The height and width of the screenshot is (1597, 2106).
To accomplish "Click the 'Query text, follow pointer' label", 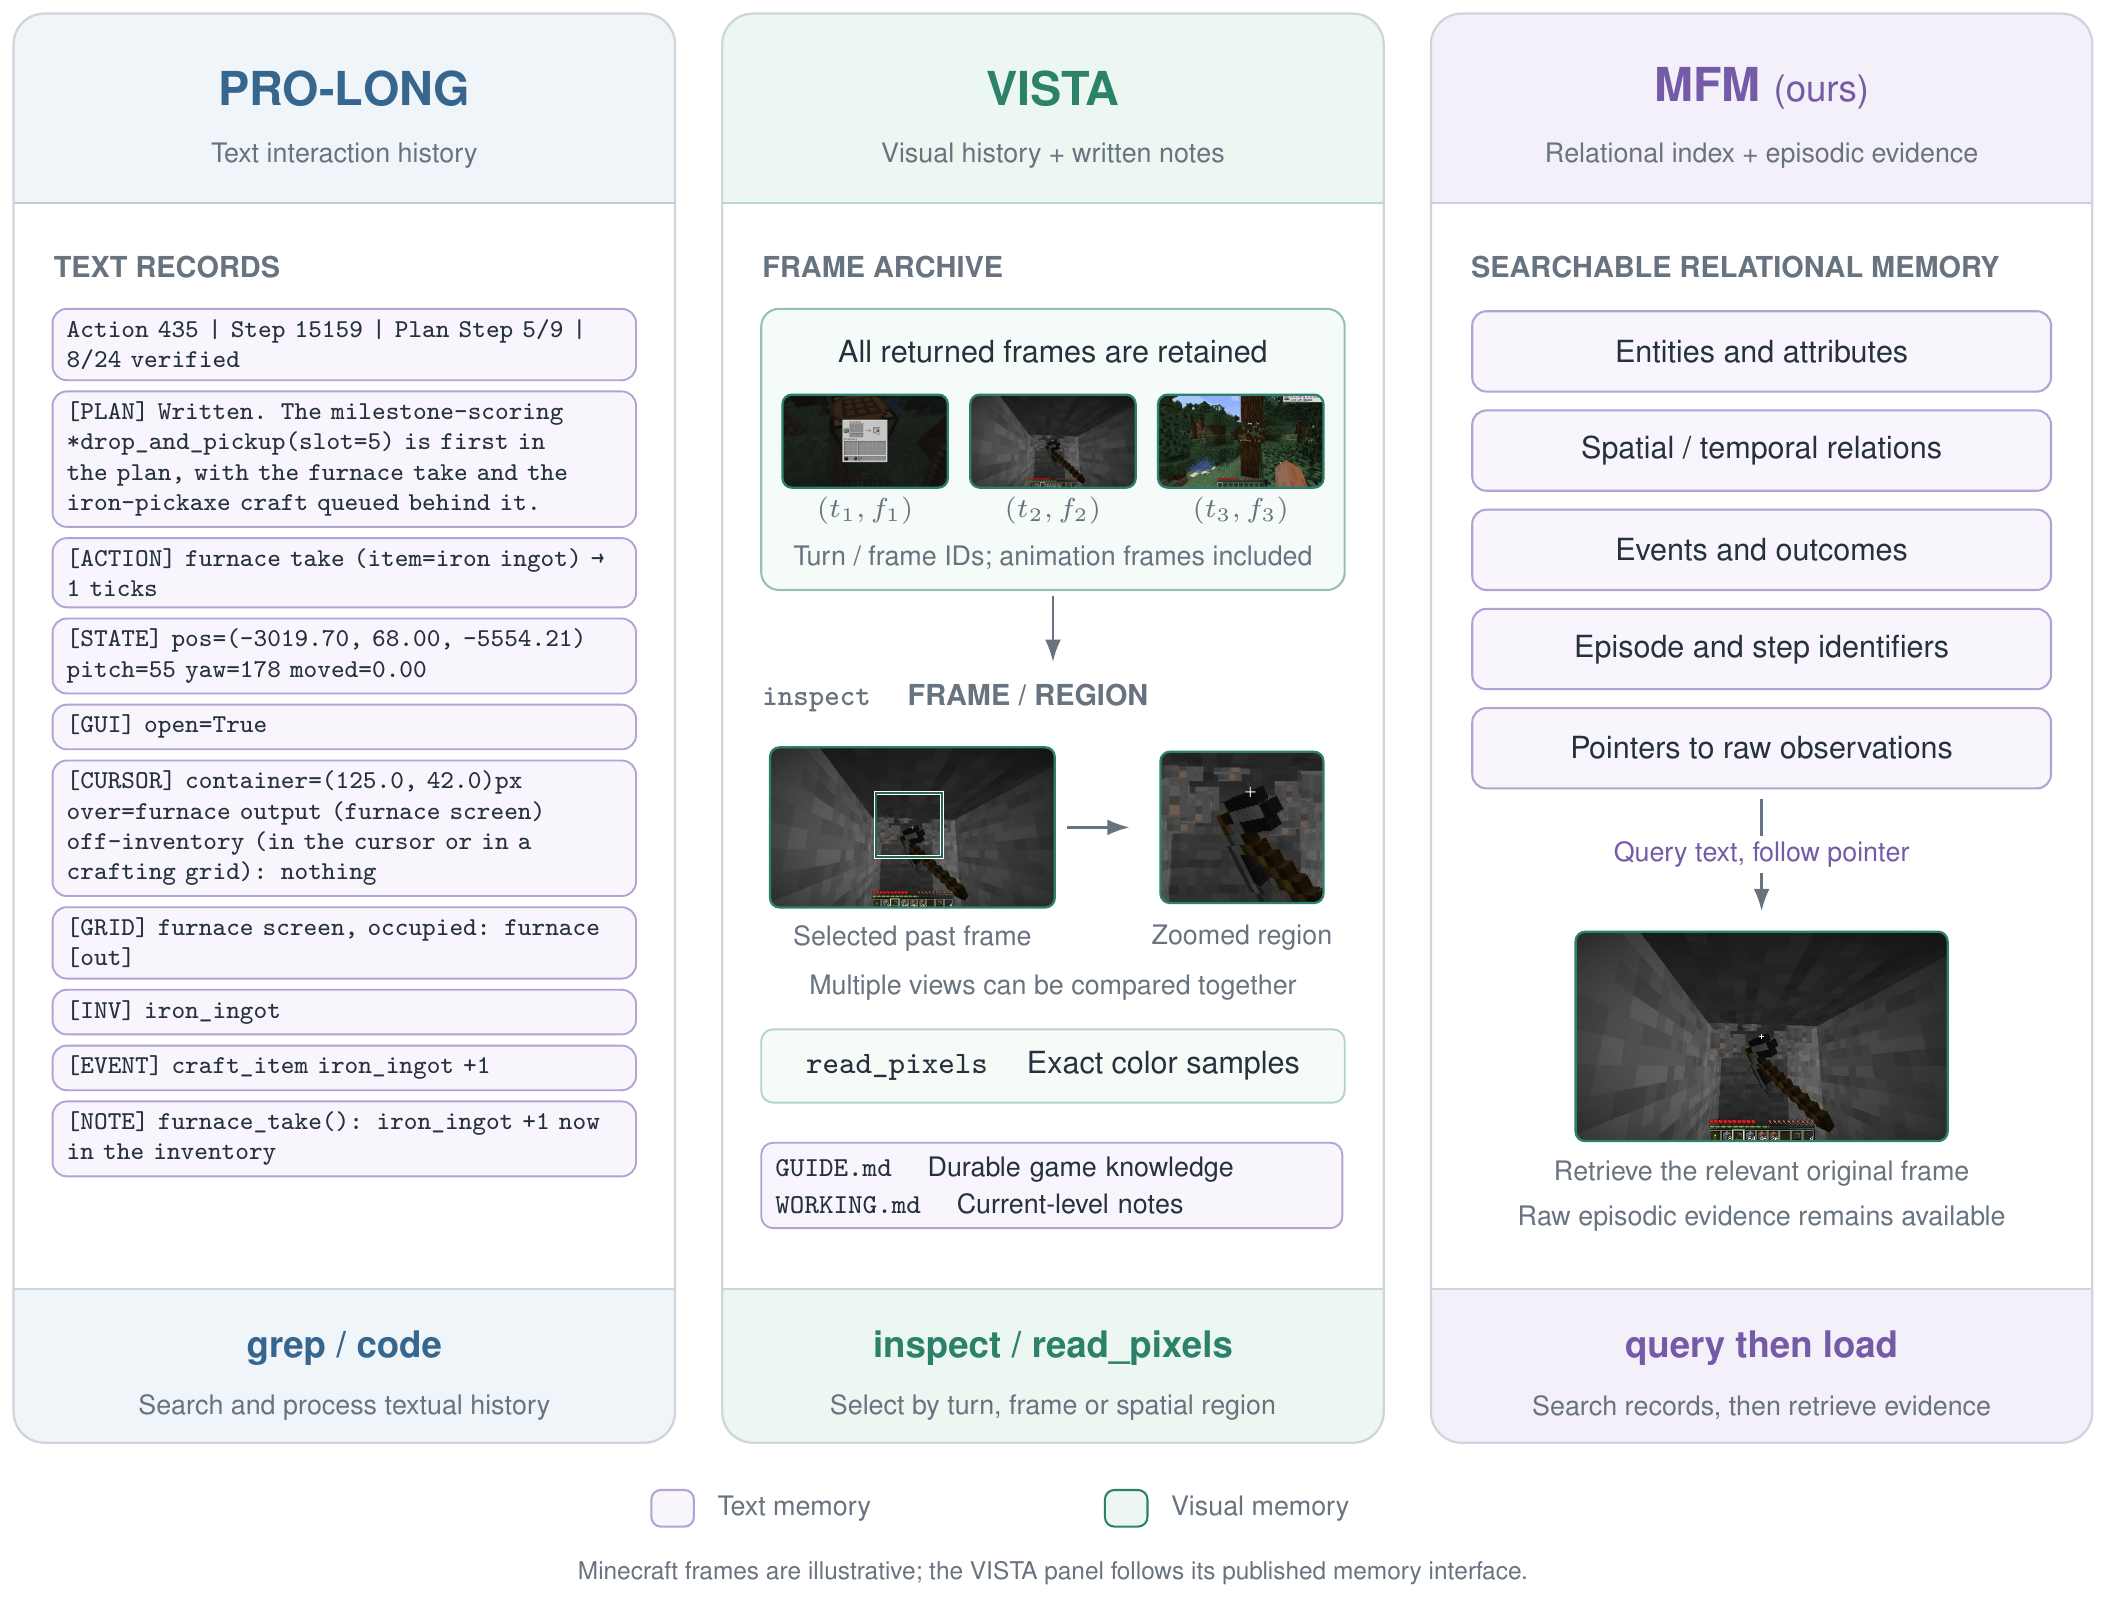I will click(x=1761, y=852).
